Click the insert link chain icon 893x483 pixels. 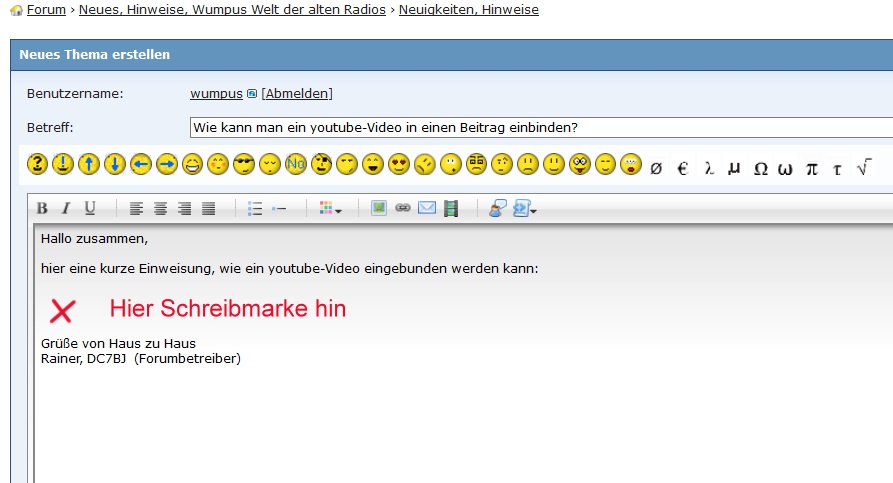403,208
